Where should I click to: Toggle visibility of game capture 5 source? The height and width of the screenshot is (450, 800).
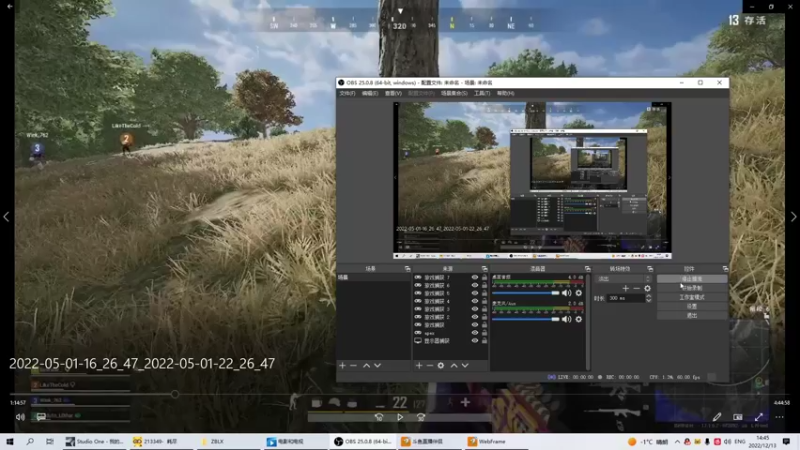click(x=474, y=293)
